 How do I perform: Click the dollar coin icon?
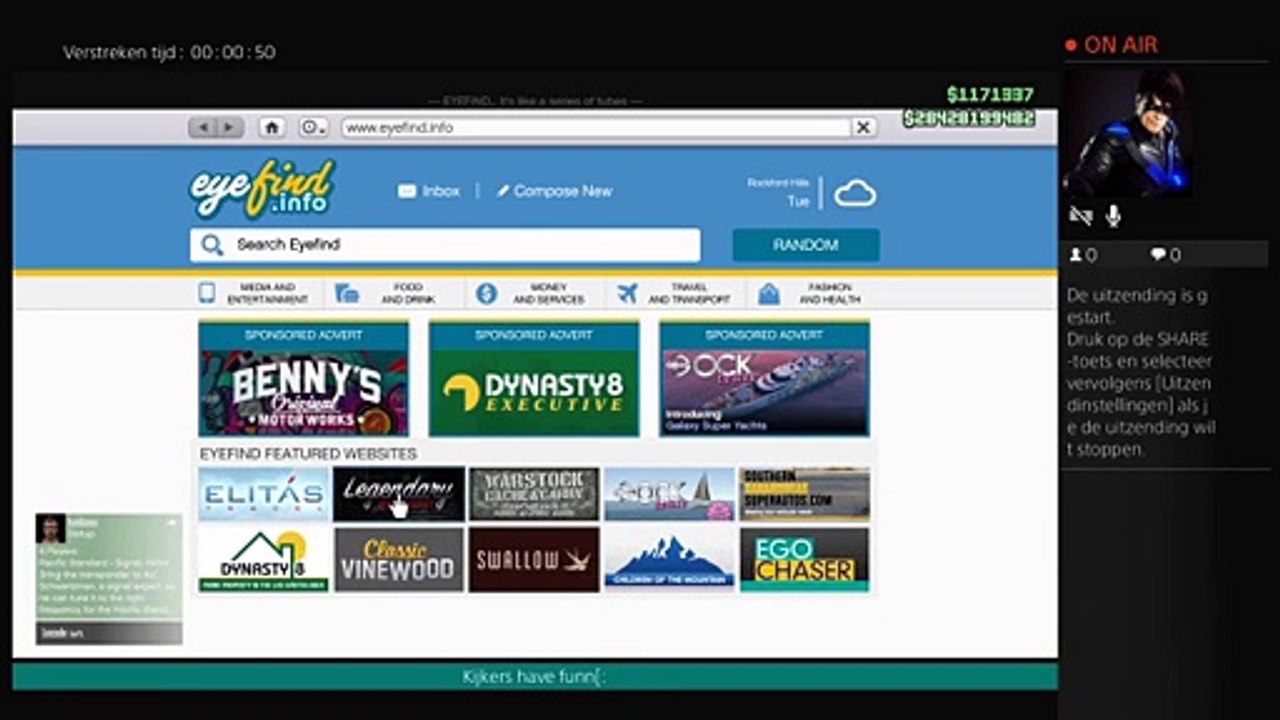click(x=487, y=293)
